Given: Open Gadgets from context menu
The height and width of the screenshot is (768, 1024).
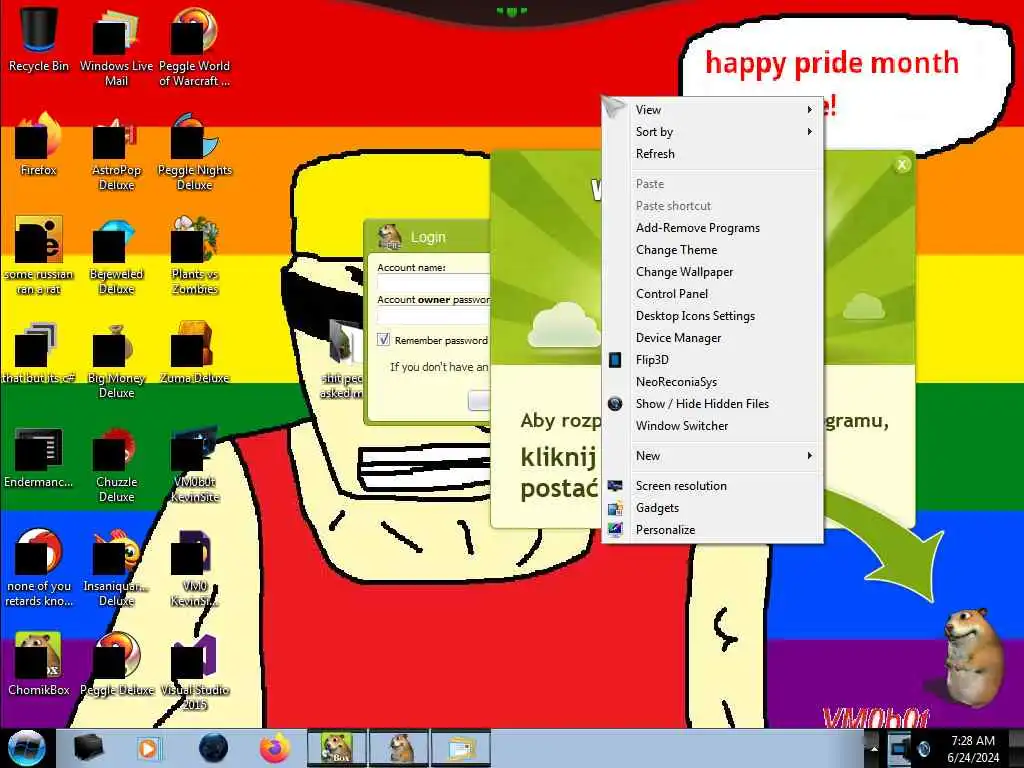Looking at the screenshot, I should click(x=712, y=508).
